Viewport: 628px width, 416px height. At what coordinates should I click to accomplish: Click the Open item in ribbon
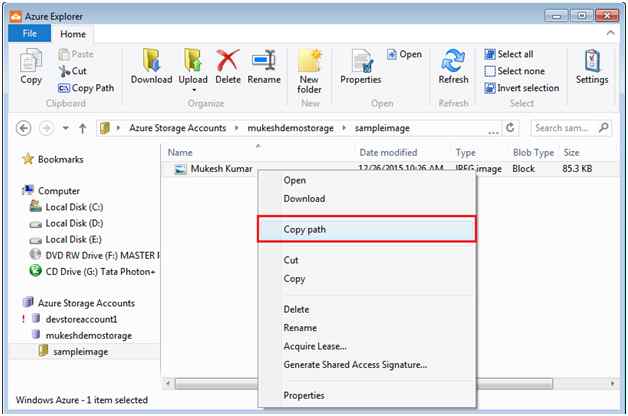tap(404, 54)
